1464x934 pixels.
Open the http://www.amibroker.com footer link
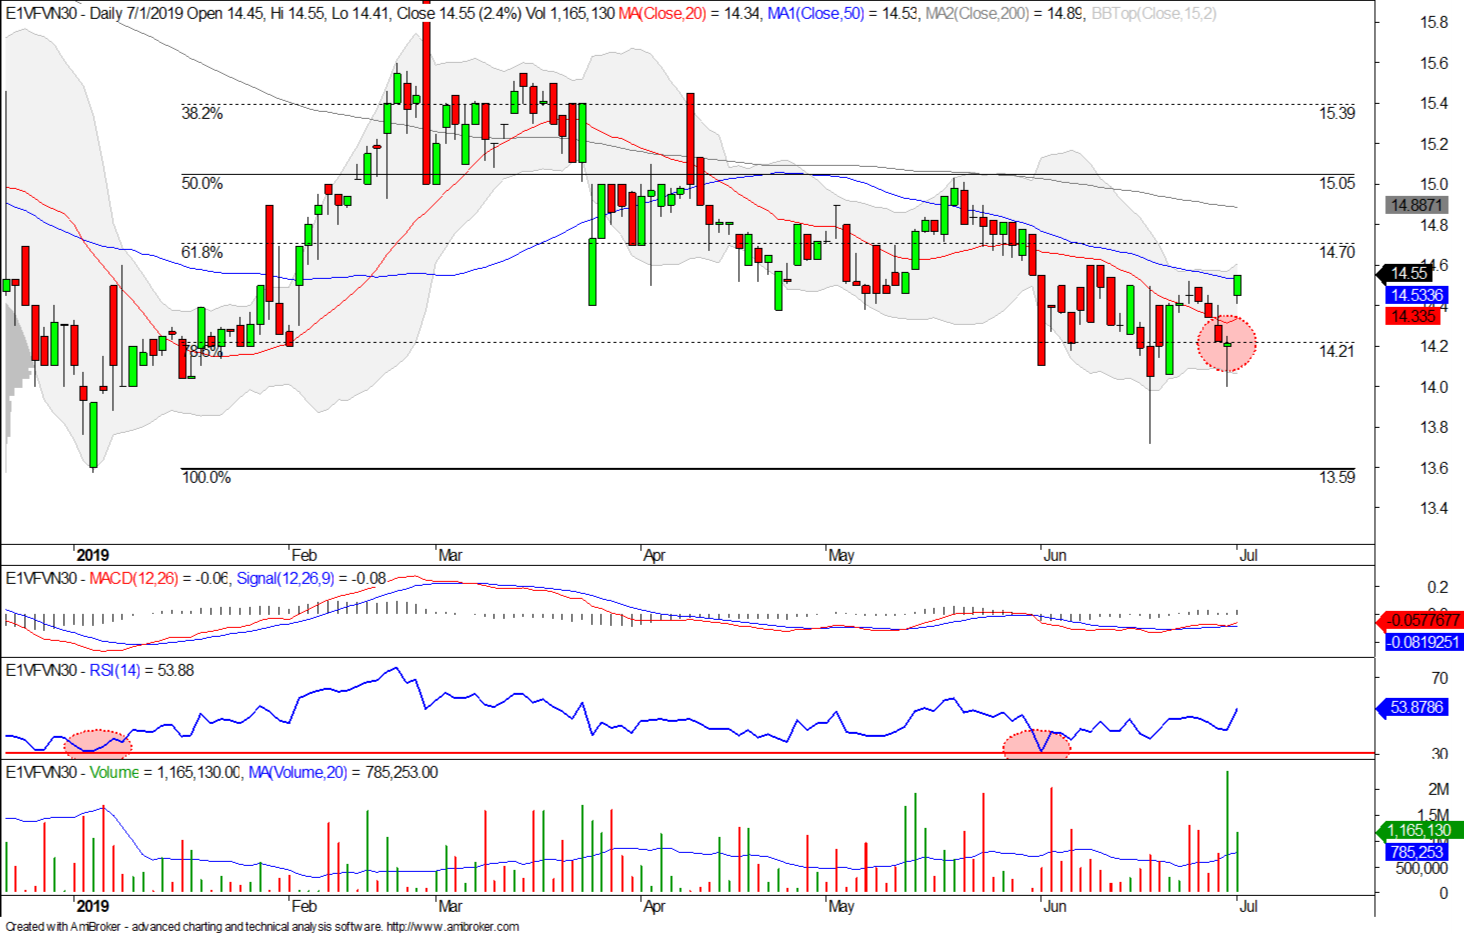(453, 927)
